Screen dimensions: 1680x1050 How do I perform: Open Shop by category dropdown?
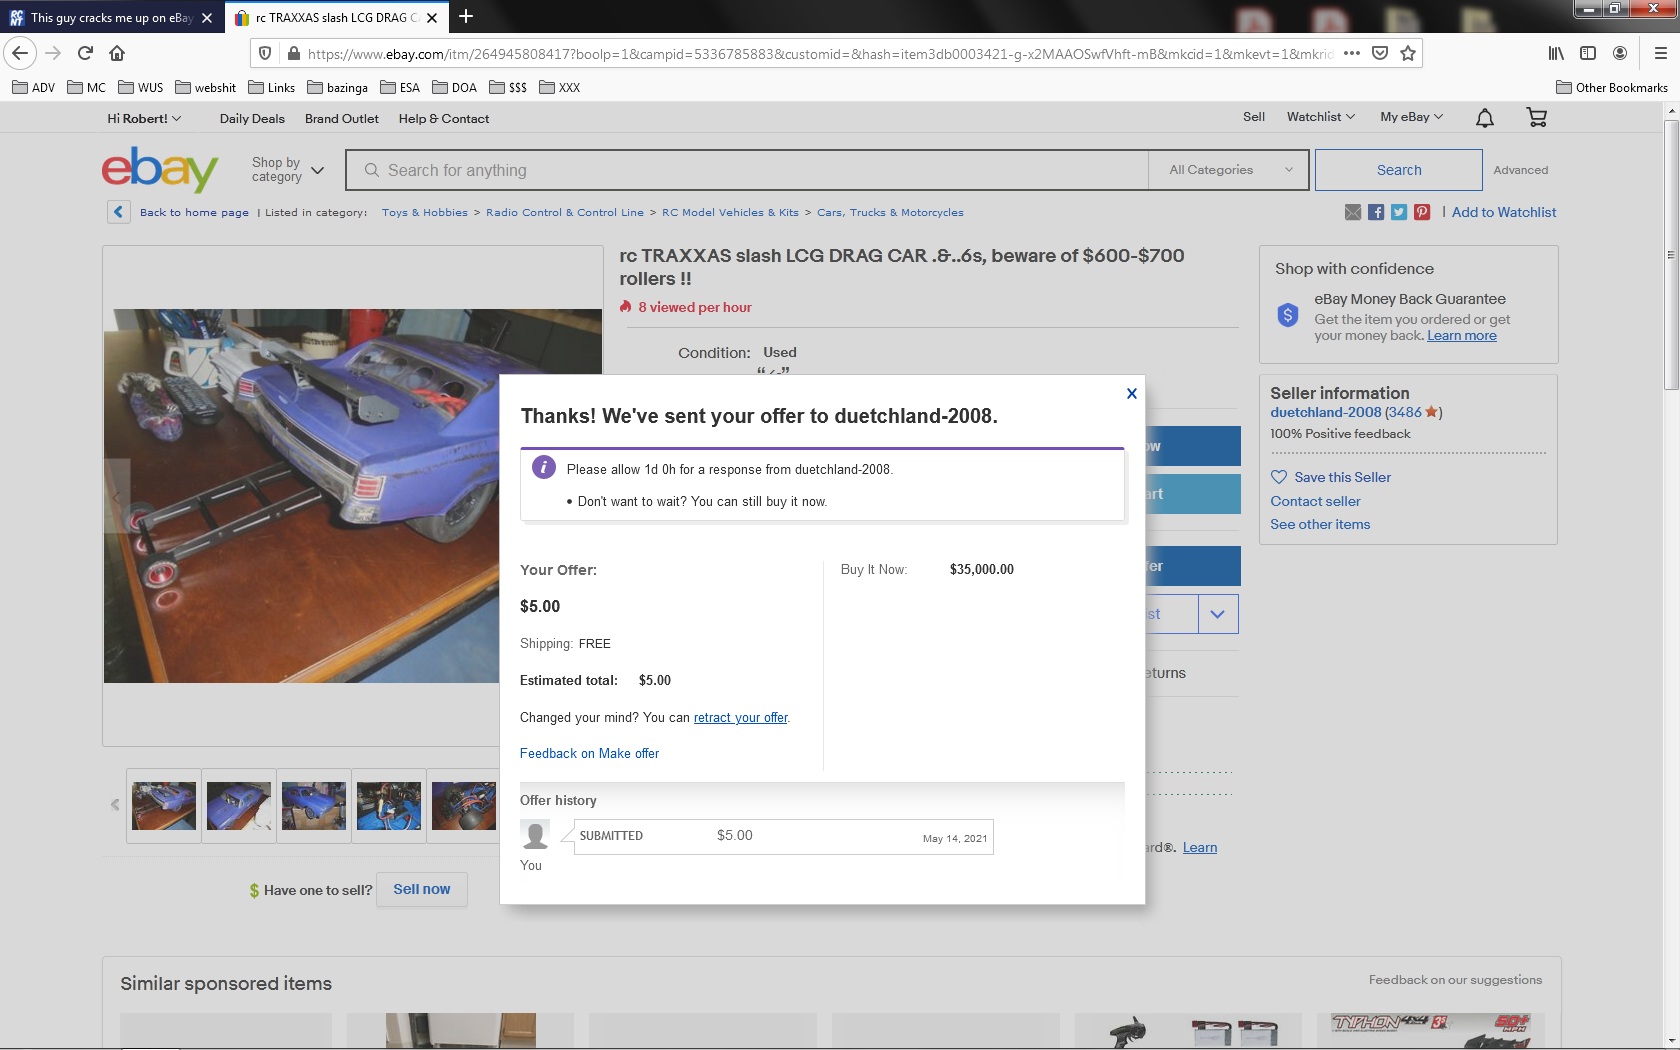(288, 170)
